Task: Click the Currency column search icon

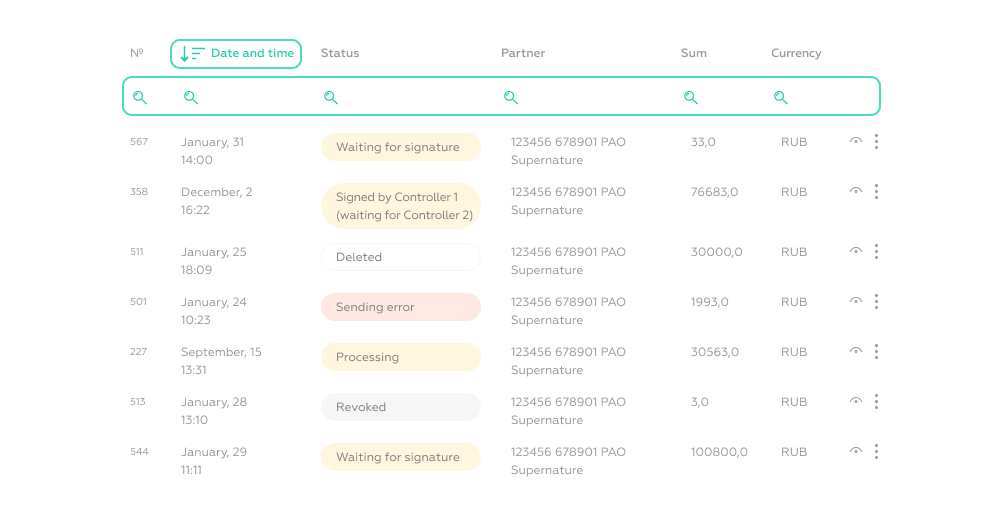Action: 781,97
